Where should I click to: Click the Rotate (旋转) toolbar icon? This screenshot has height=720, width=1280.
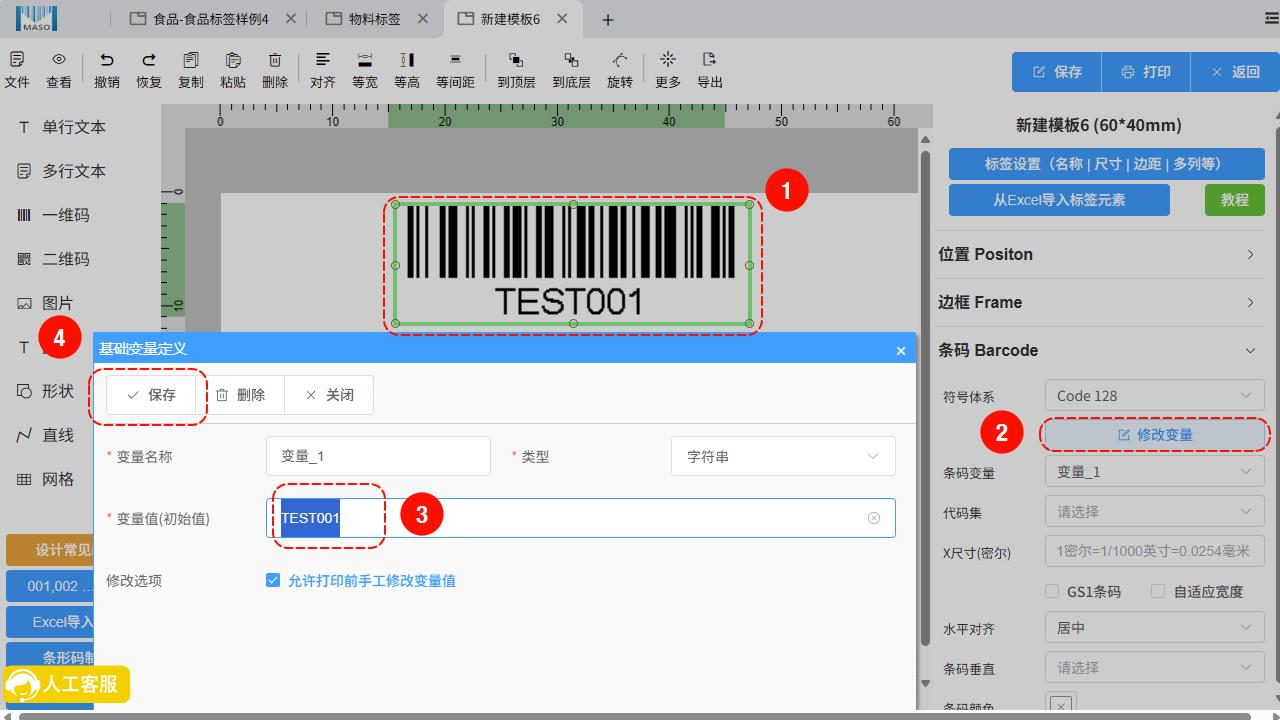point(619,69)
